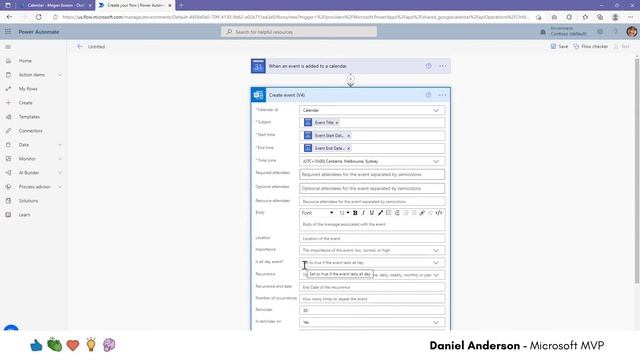Focus the Search for helpful resources box
This screenshot has width=640, height=360.
pos(299,32)
